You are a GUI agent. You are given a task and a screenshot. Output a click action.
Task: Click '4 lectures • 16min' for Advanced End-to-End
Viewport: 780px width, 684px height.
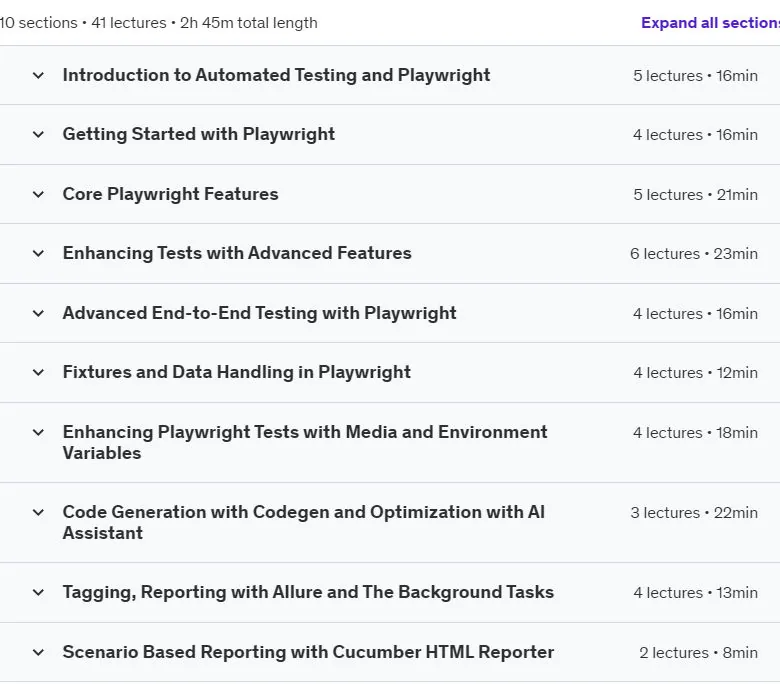click(x=695, y=314)
